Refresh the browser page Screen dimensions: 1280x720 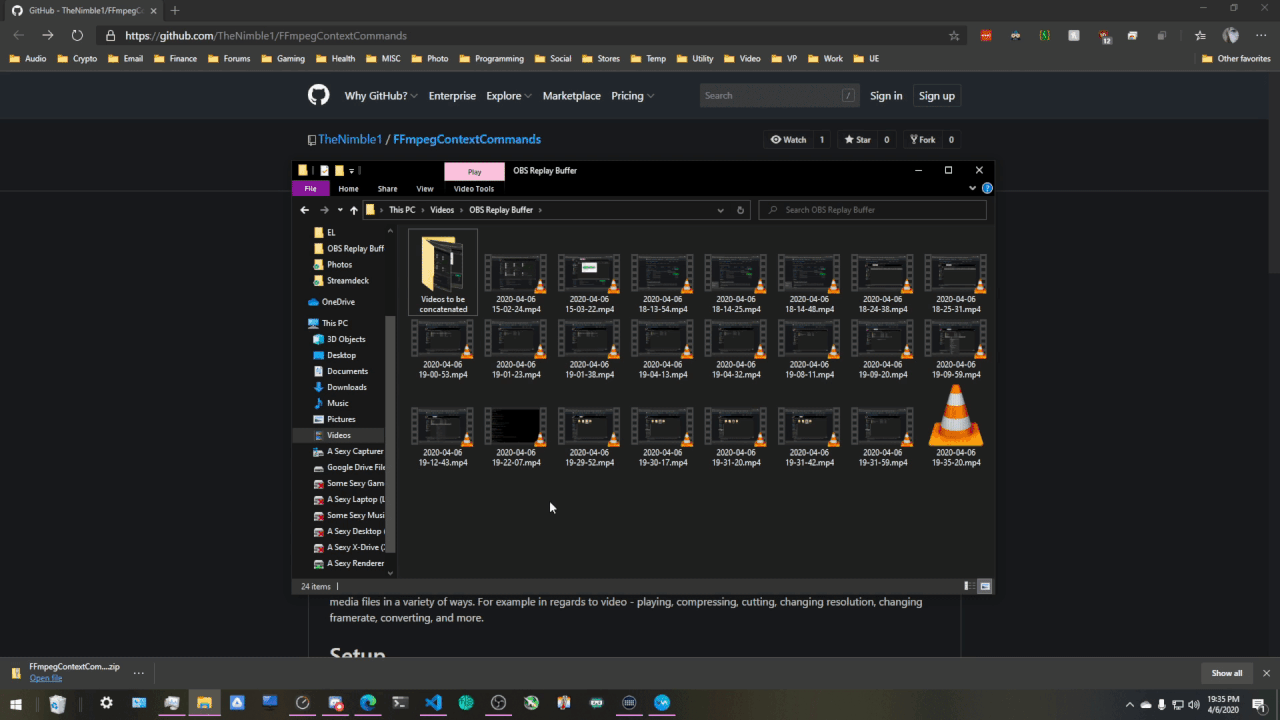[77, 35]
